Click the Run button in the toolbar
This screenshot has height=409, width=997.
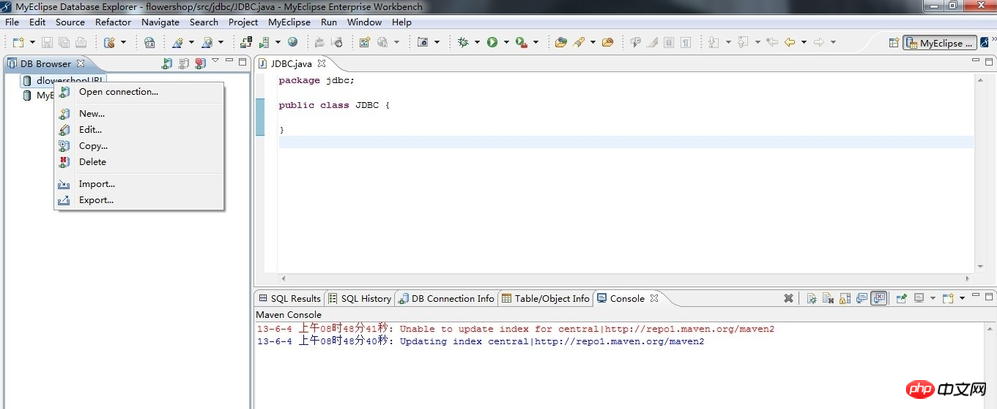492,42
